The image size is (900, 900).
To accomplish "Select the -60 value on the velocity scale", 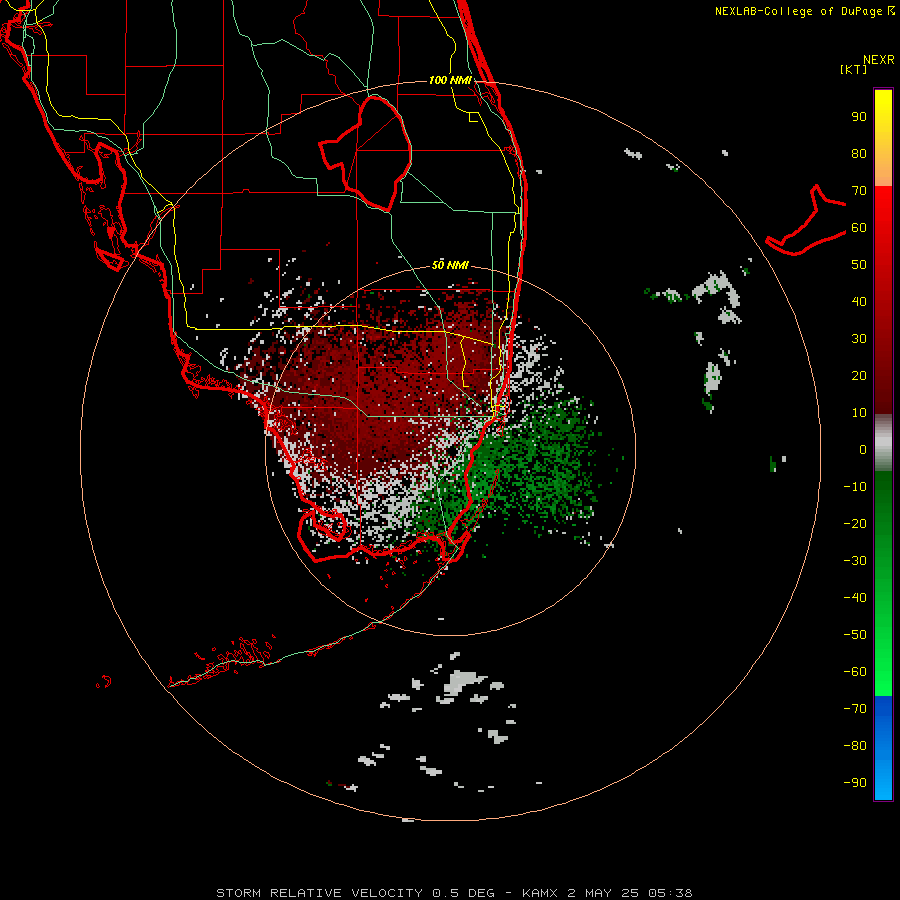I will point(855,672).
